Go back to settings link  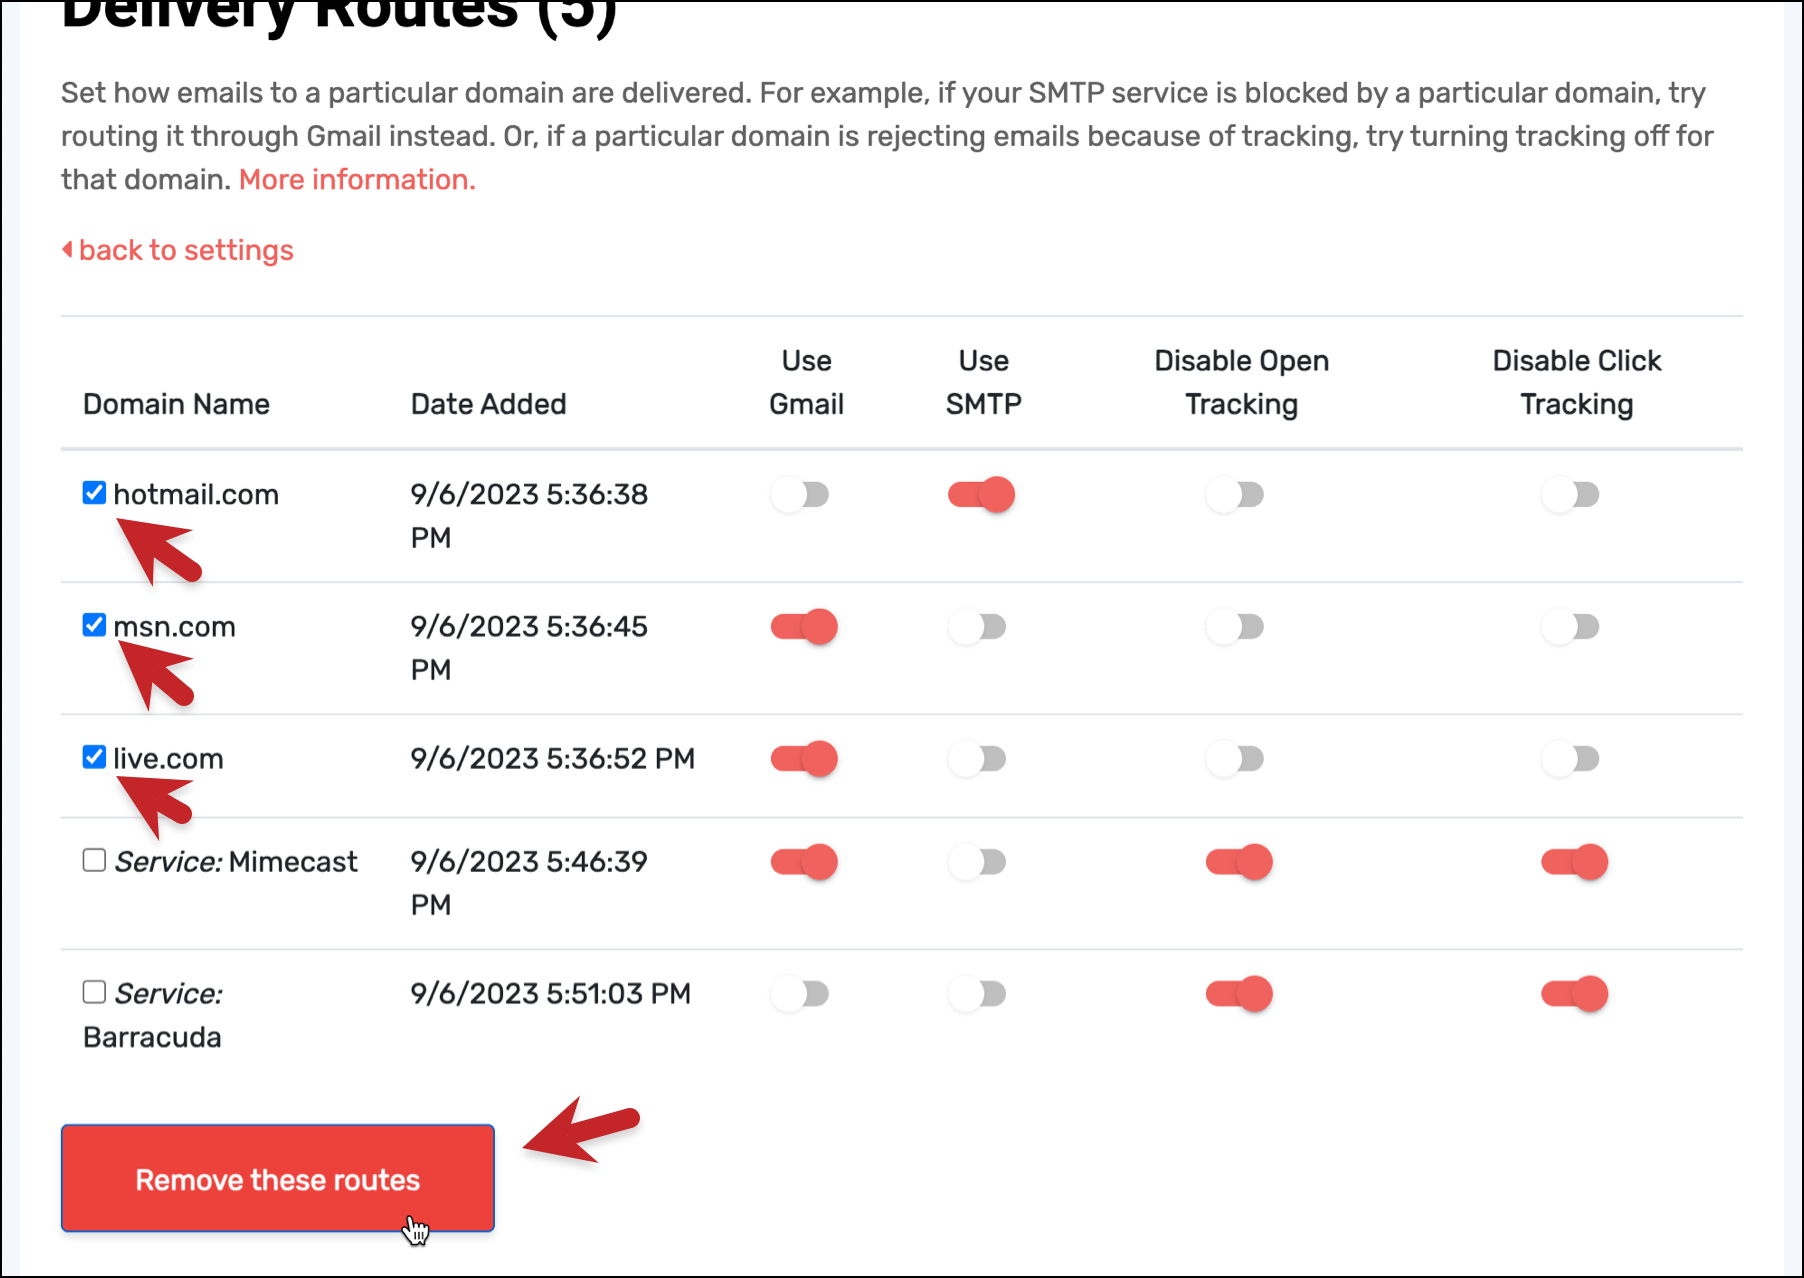[x=178, y=250]
